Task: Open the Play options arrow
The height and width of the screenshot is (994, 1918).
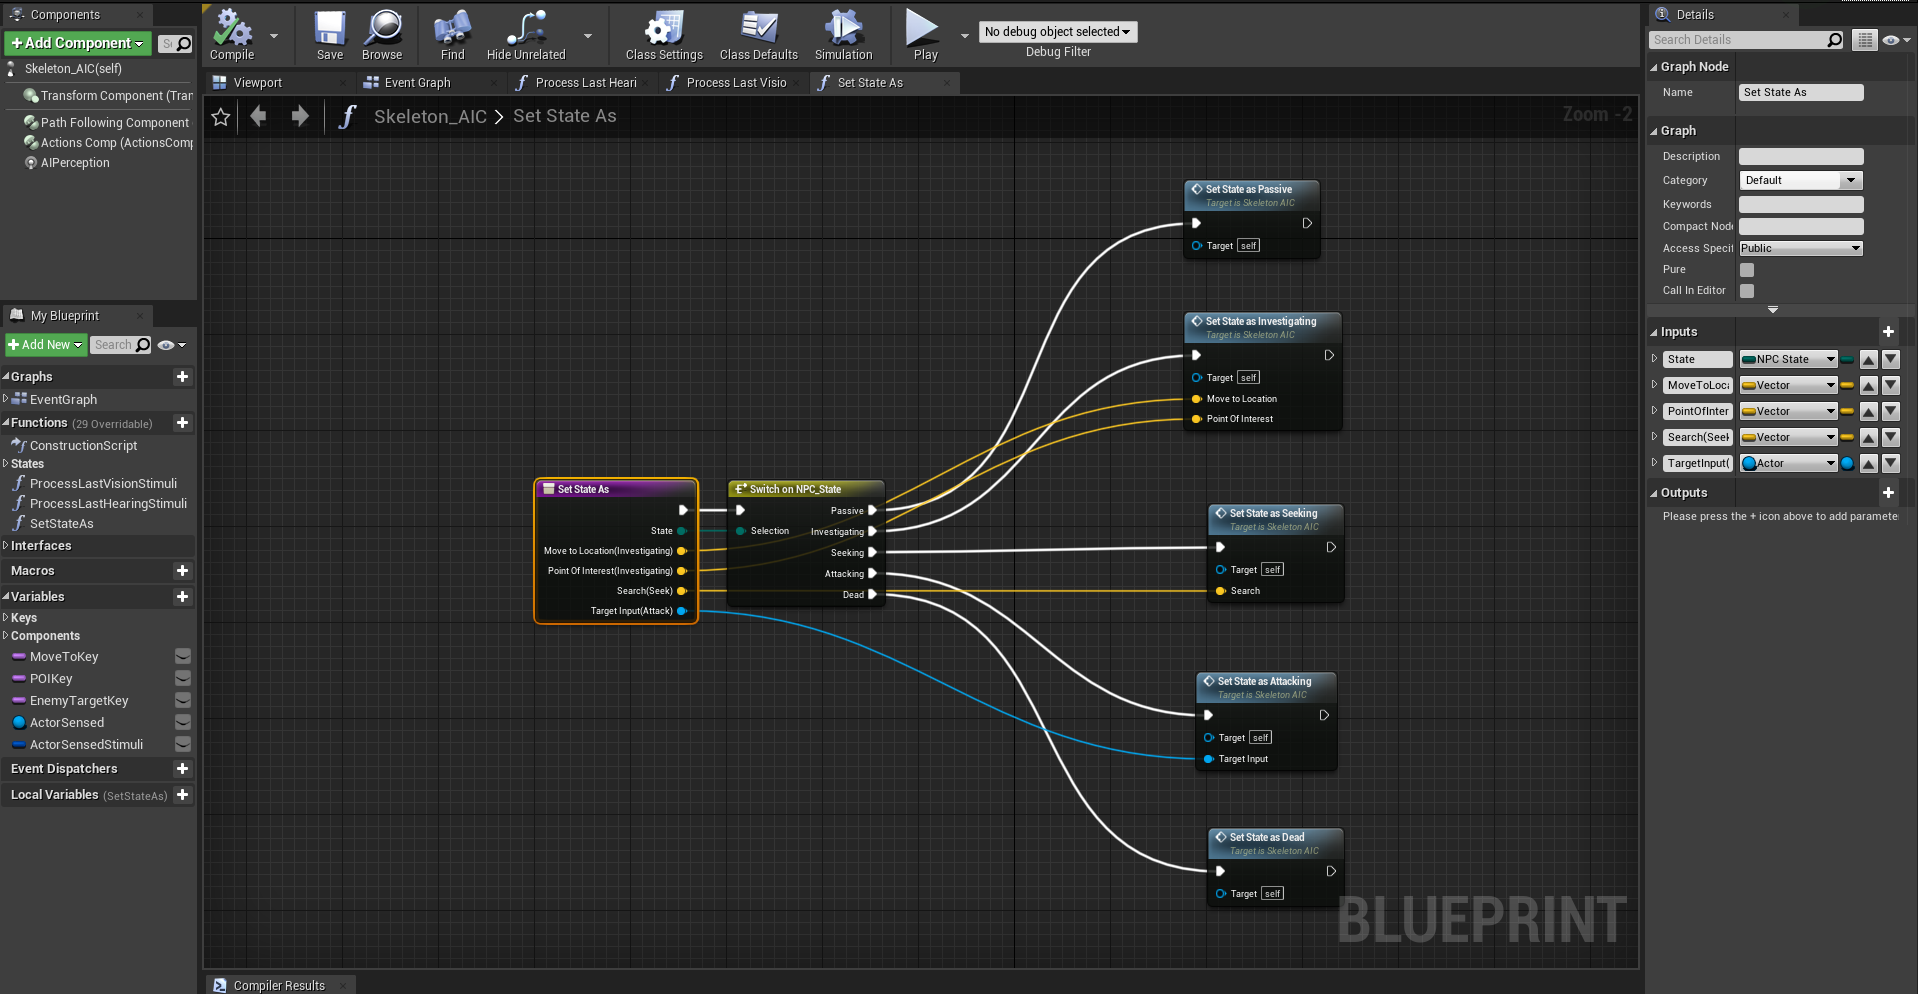Action: 965,36
